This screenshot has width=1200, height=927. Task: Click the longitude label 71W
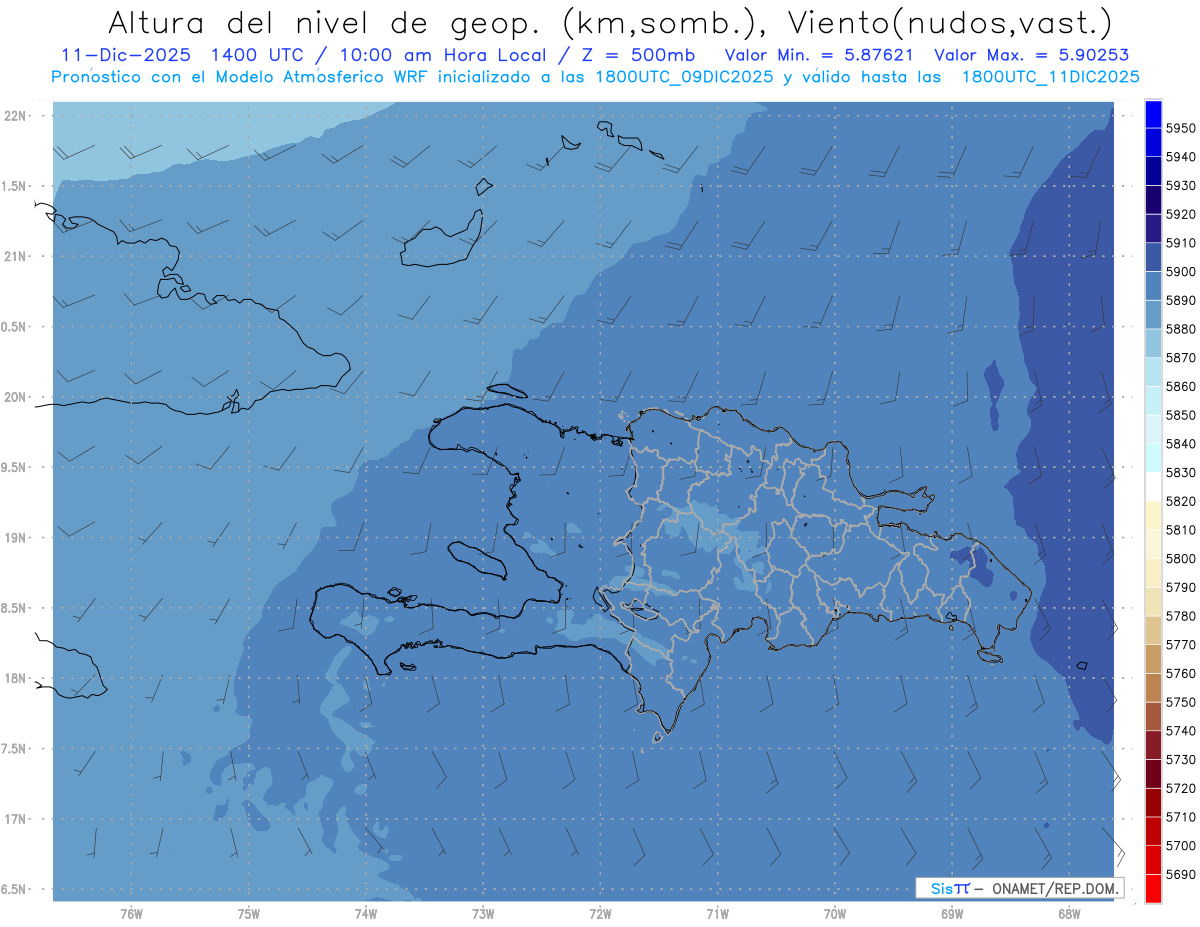pos(717,914)
